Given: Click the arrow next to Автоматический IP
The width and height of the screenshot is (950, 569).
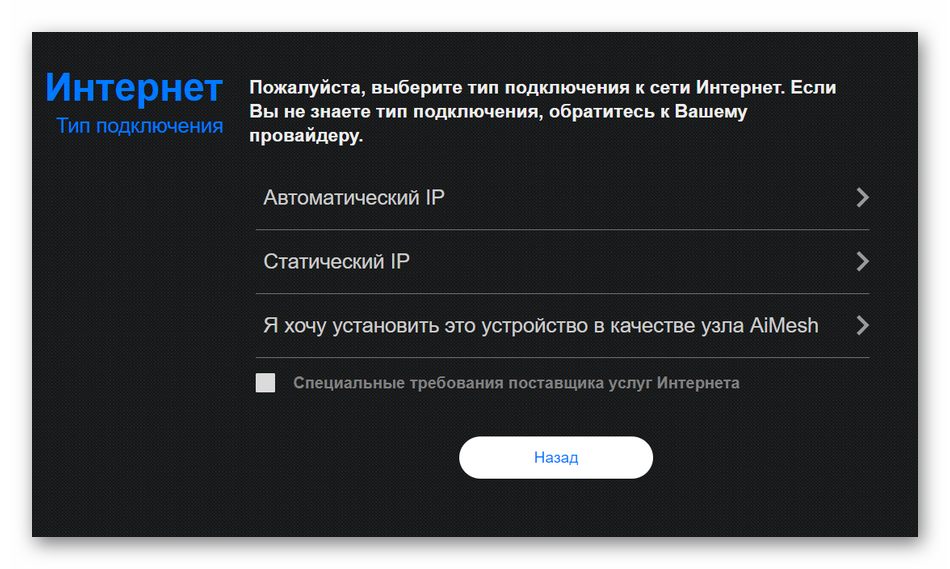Looking at the screenshot, I should pyautogui.click(x=862, y=198).
